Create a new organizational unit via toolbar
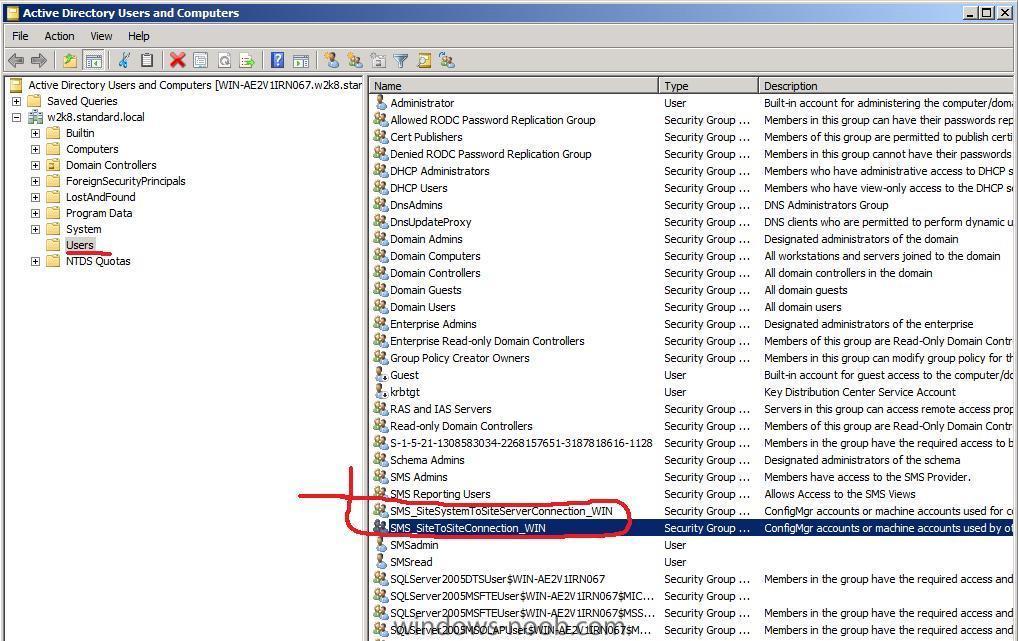1018x641 pixels. [x=378, y=61]
